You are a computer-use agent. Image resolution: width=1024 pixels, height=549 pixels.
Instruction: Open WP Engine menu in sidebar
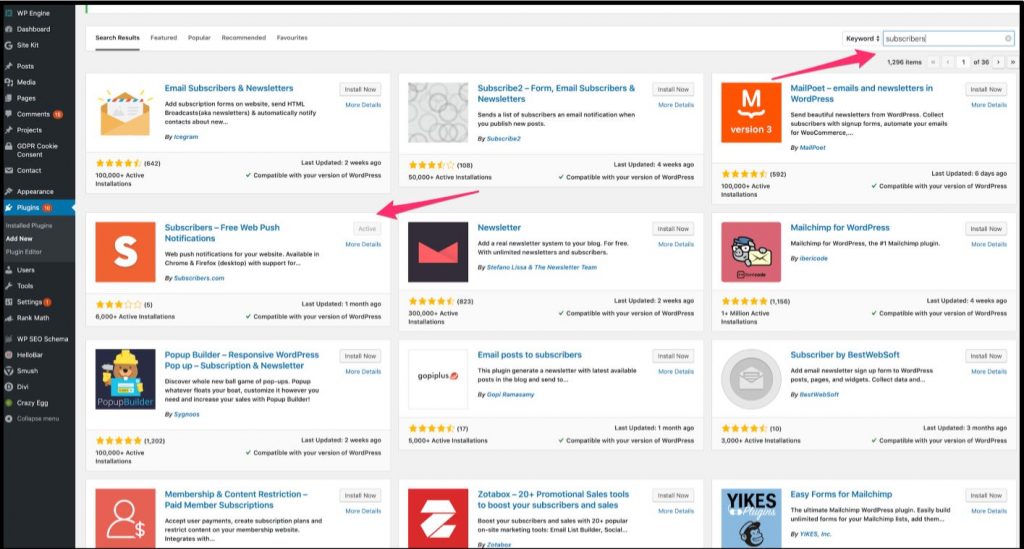(x=33, y=13)
